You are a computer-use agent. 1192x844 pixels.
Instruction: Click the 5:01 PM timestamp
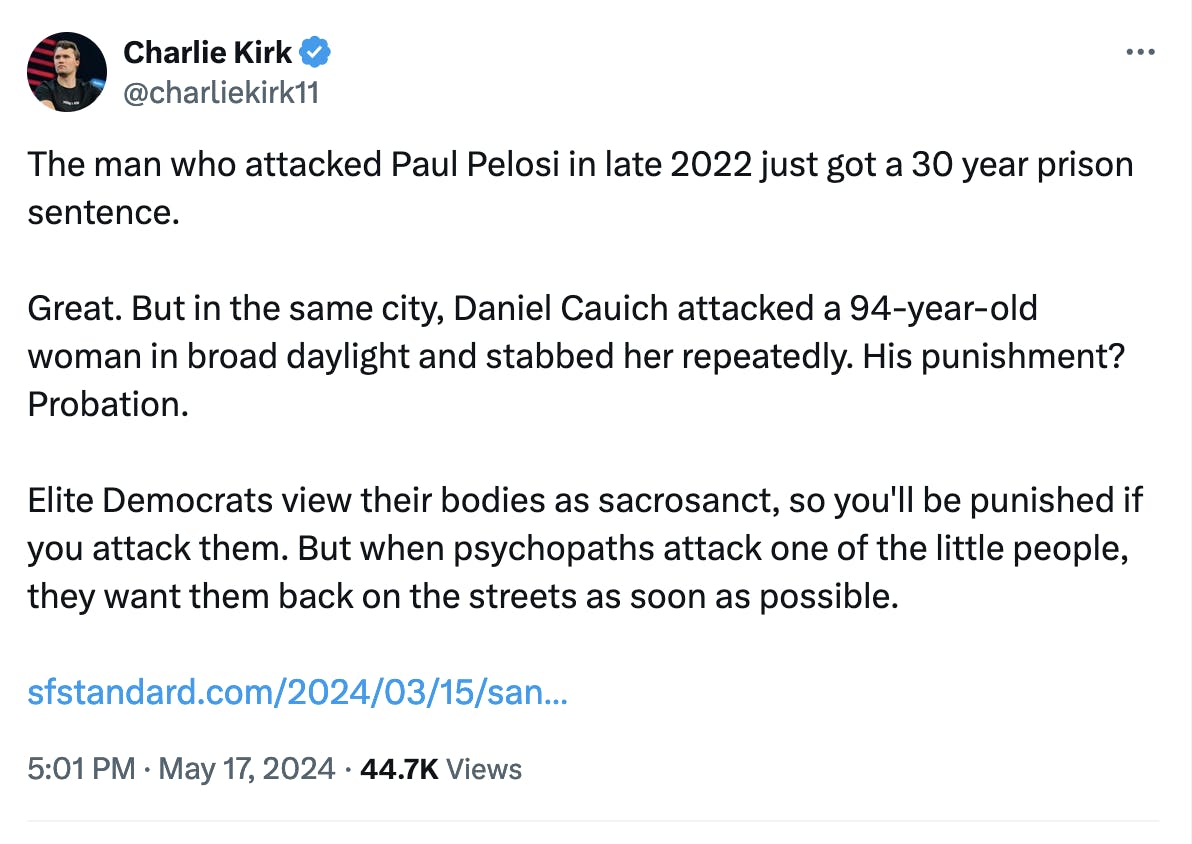click(81, 769)
